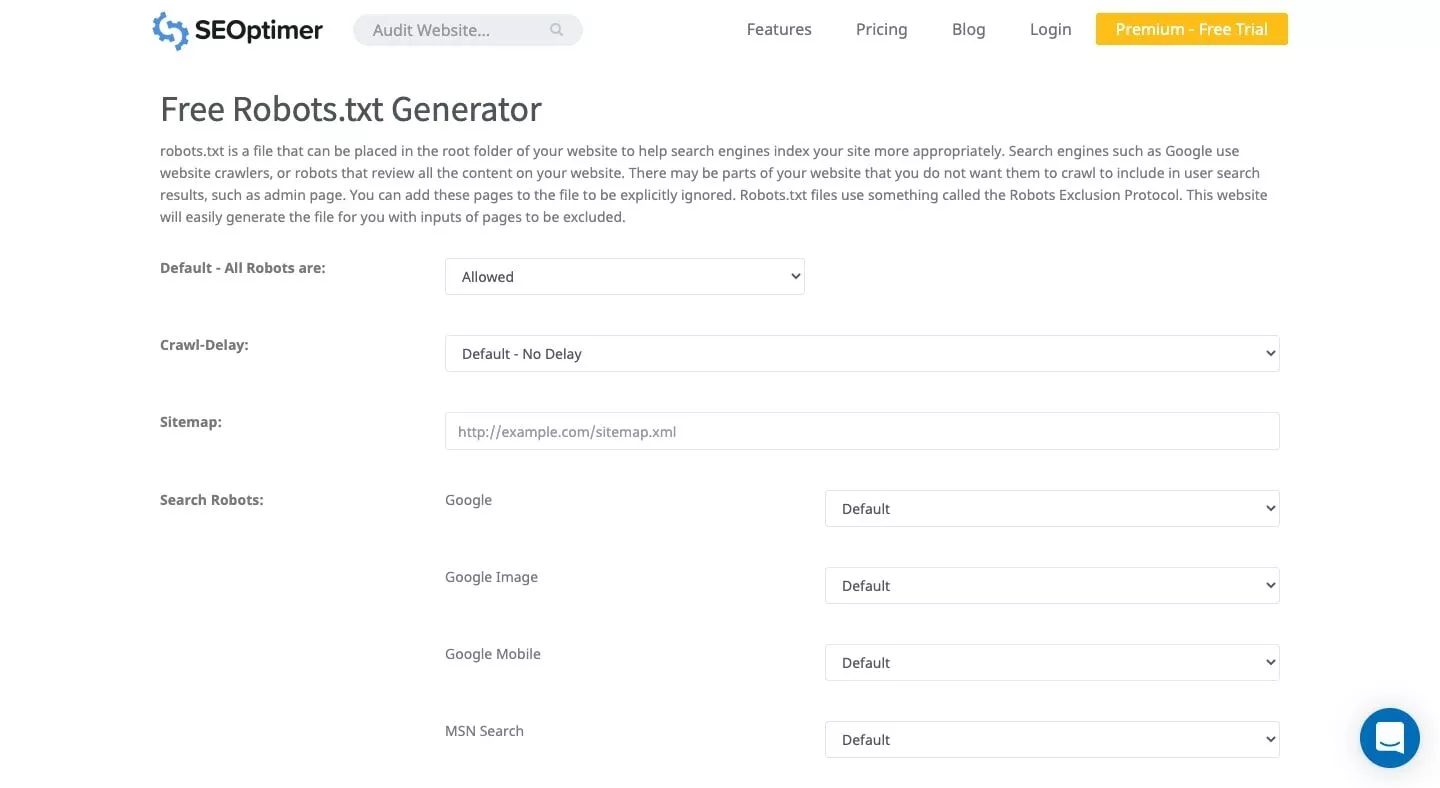Expand the Google Mobile Default dropdown
Screen dimensions: 1440x788
pyautogui.click(x=1052, y=663)
